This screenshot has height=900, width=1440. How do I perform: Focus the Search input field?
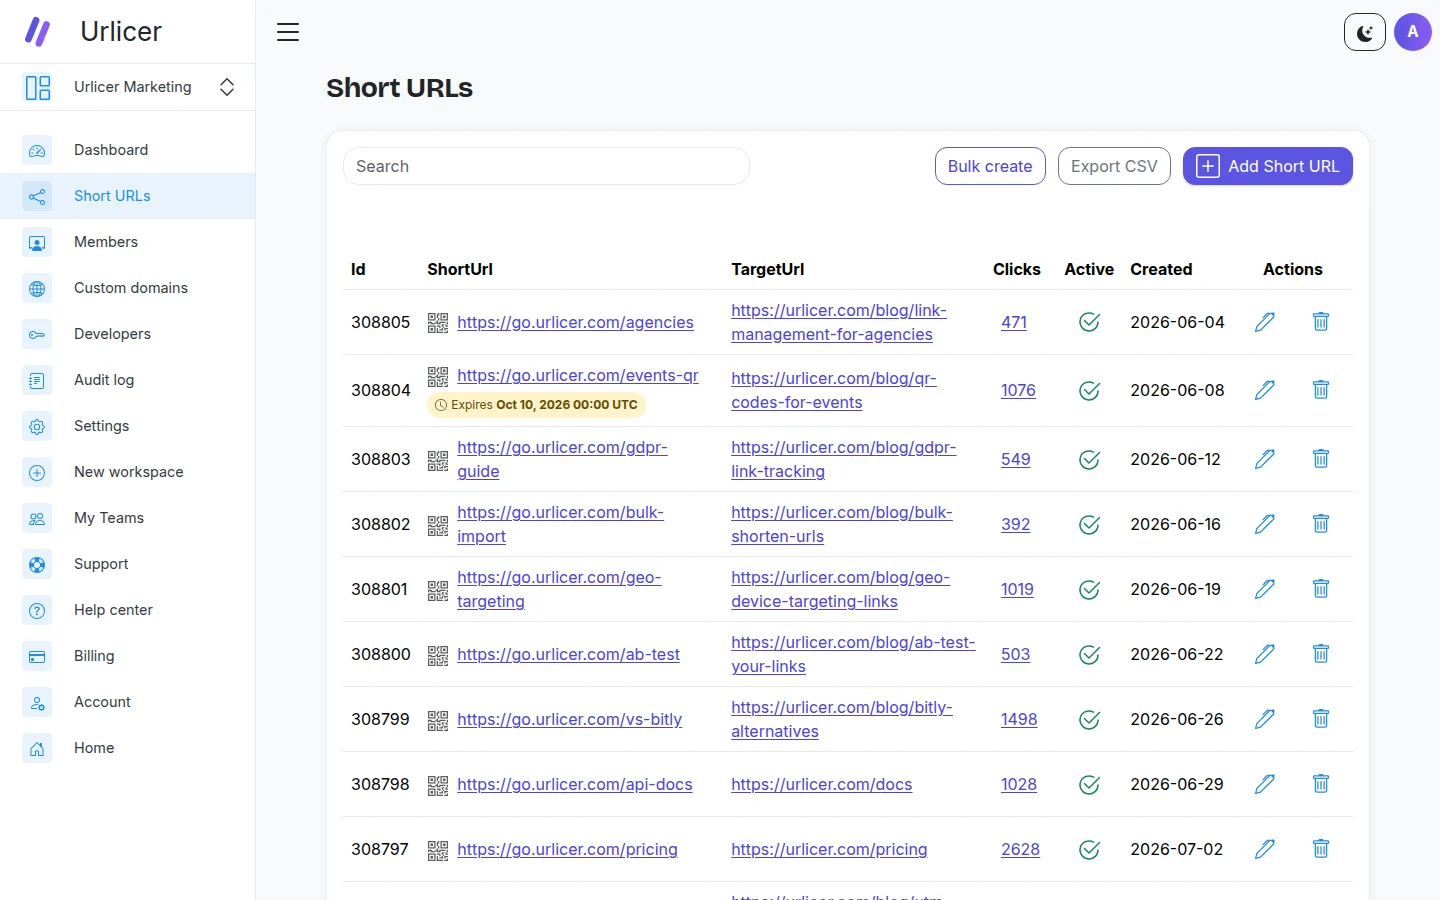(546, 166)
